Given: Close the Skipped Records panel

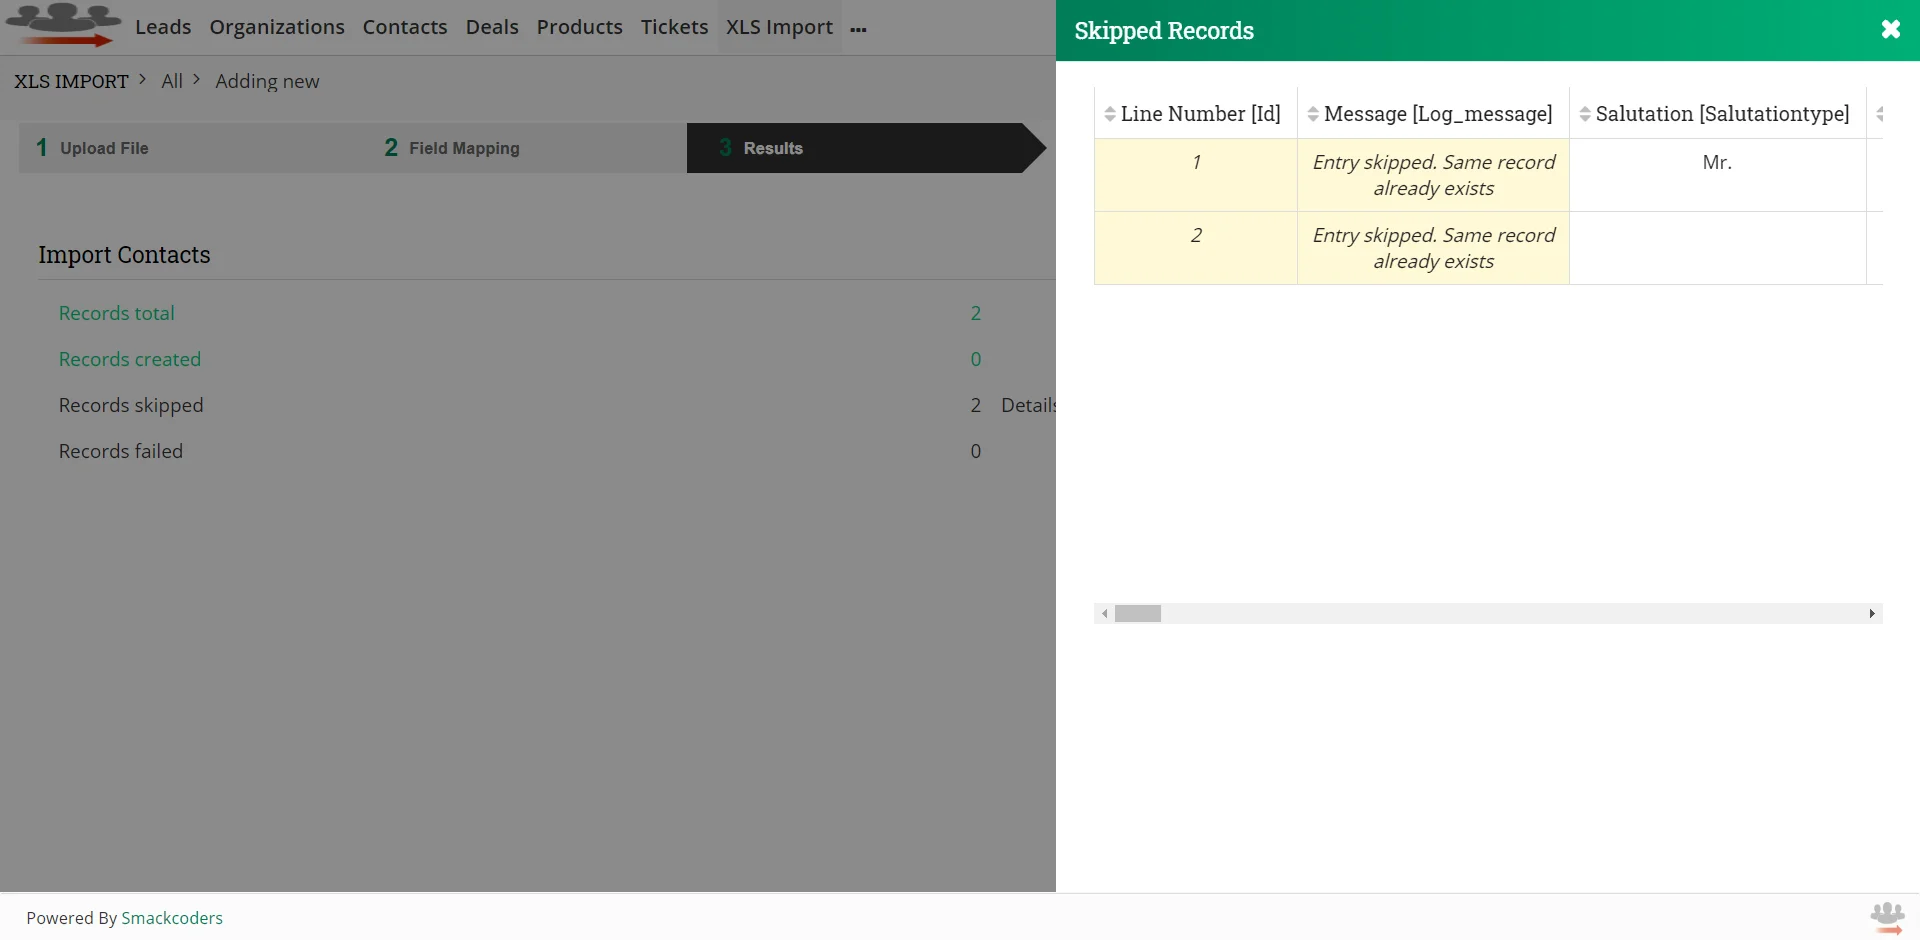Looking at the screenshot, I should [x=1890, y=29].
